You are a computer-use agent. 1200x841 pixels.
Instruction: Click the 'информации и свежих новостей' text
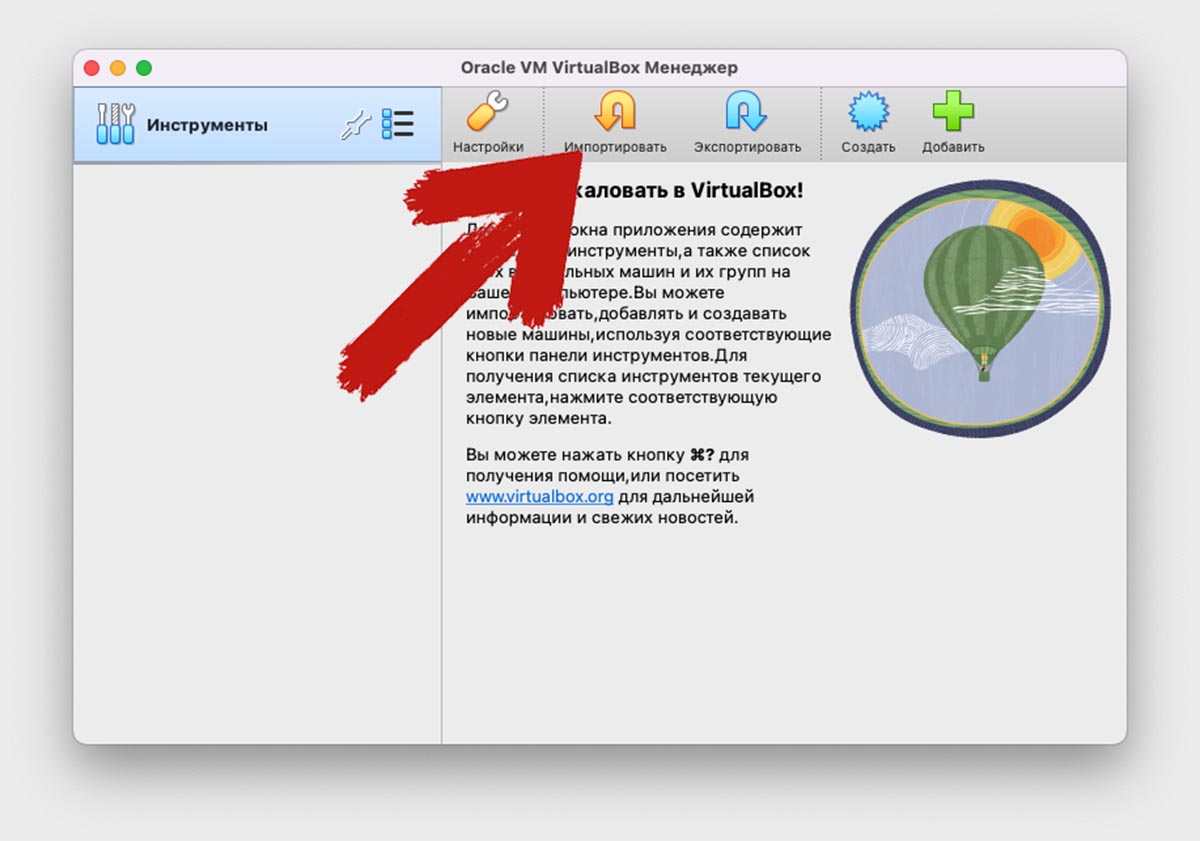click(x=602, y=518)
